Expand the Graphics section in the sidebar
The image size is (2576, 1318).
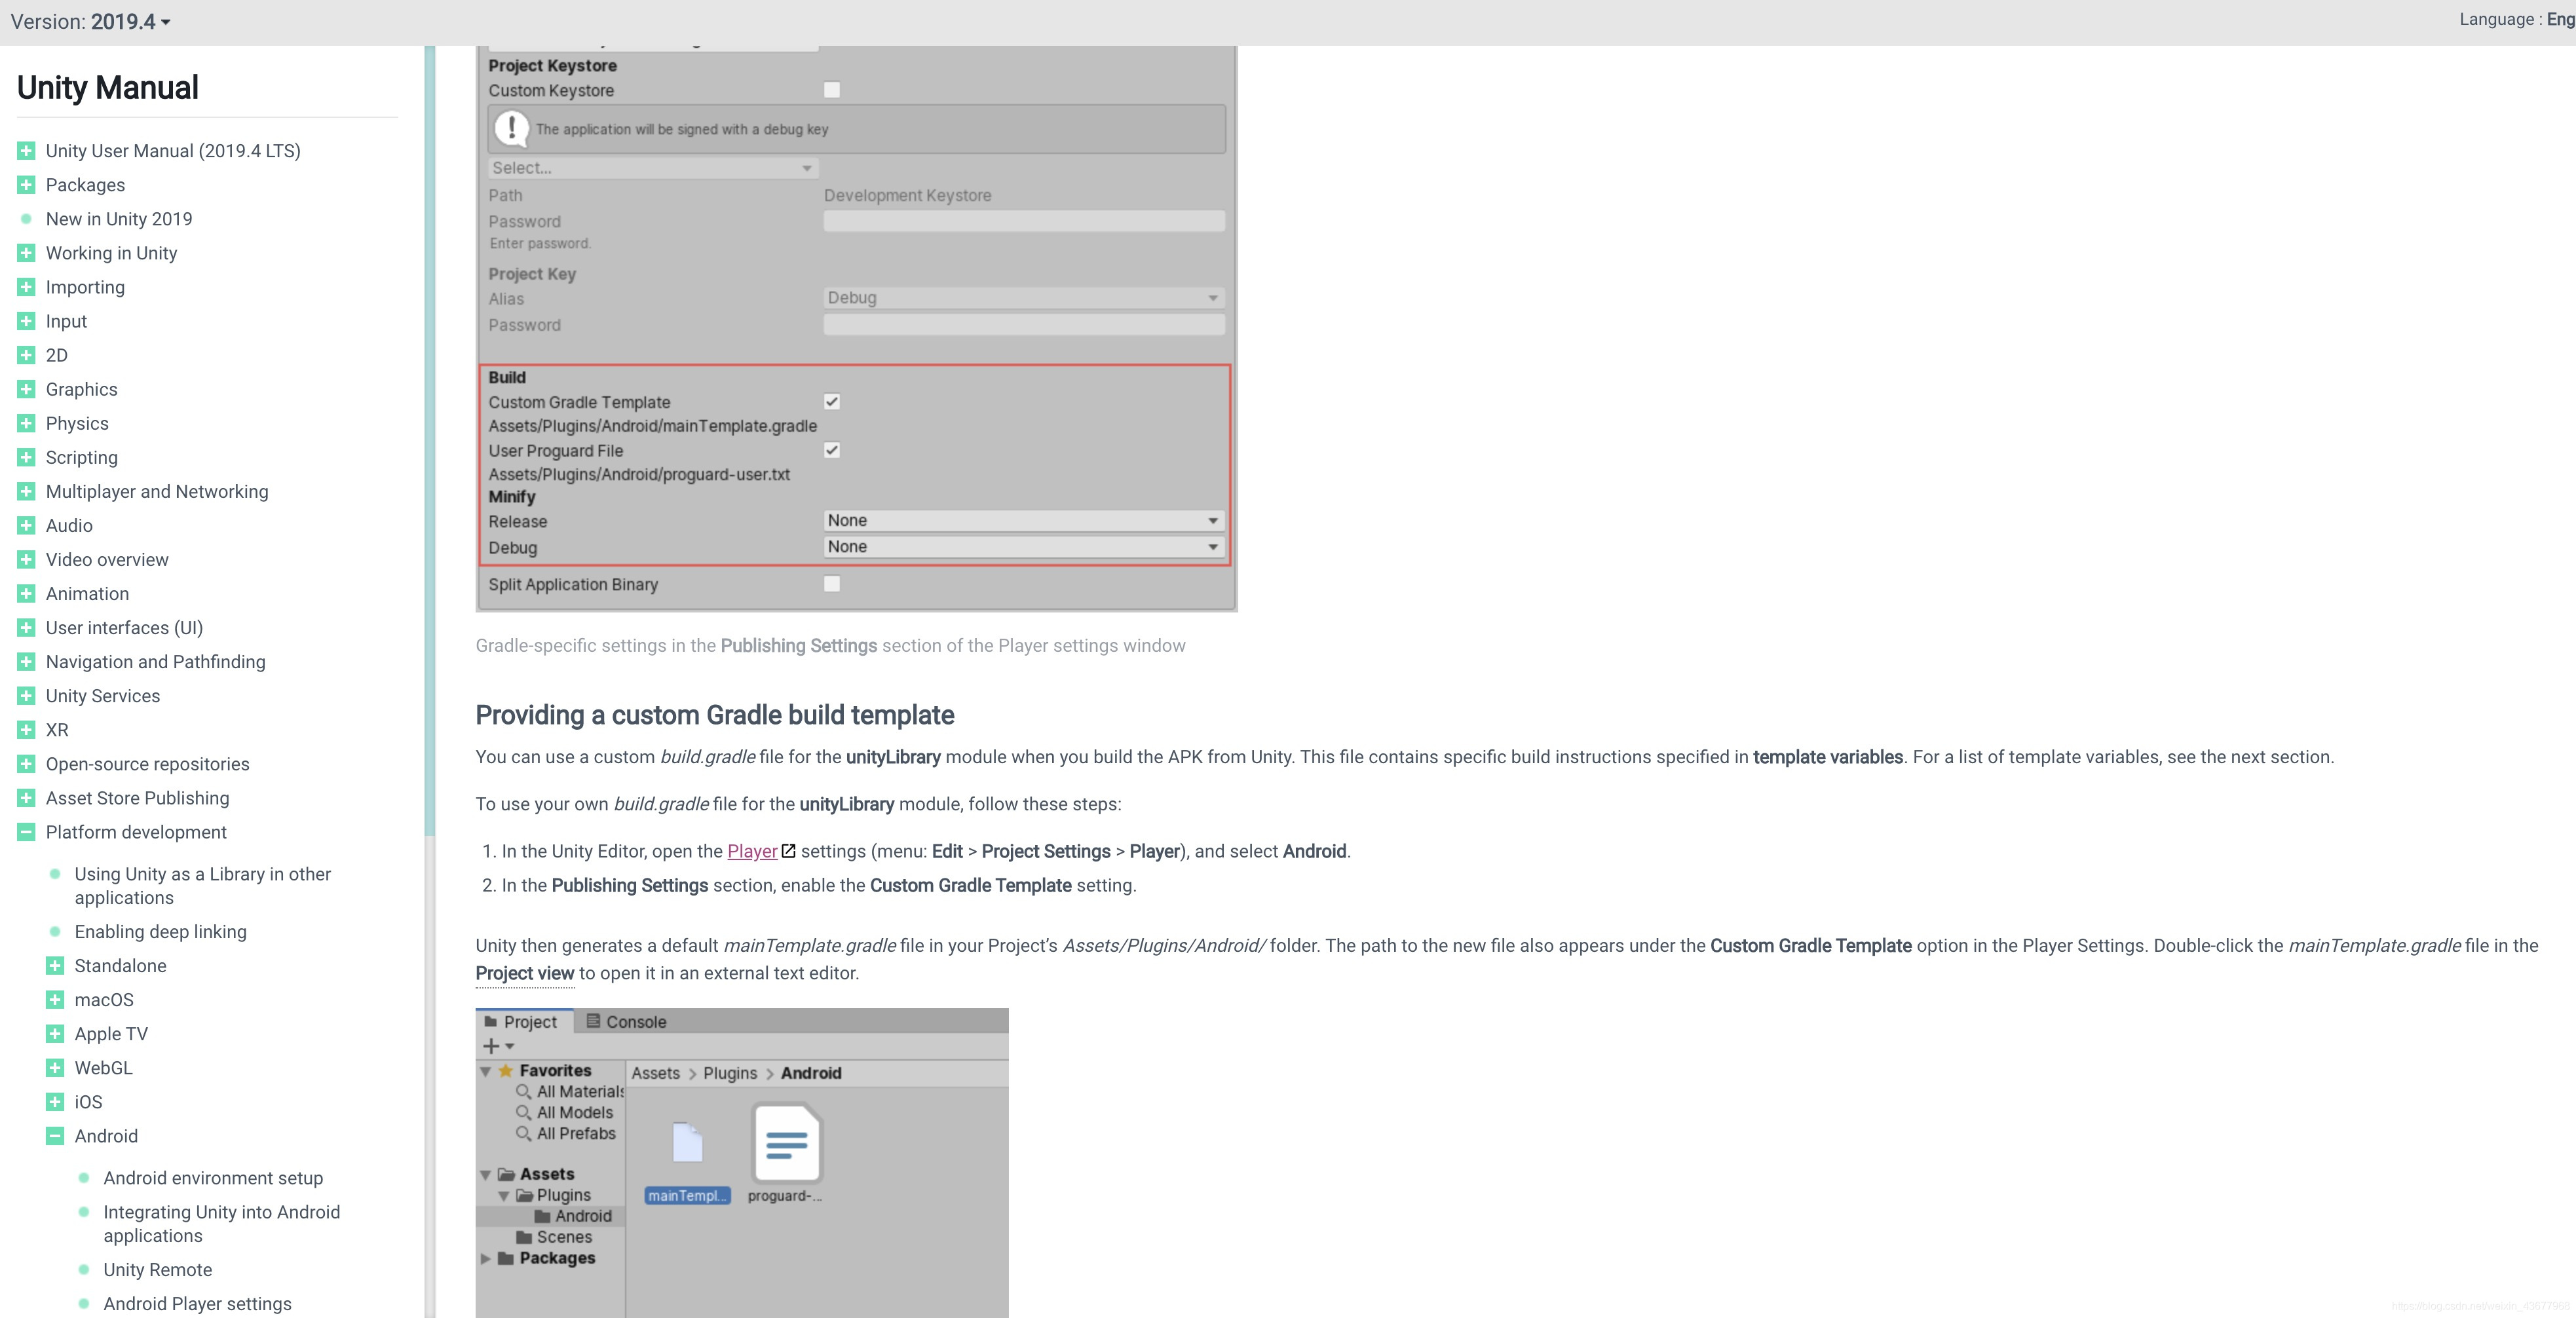tap(25, 389)
